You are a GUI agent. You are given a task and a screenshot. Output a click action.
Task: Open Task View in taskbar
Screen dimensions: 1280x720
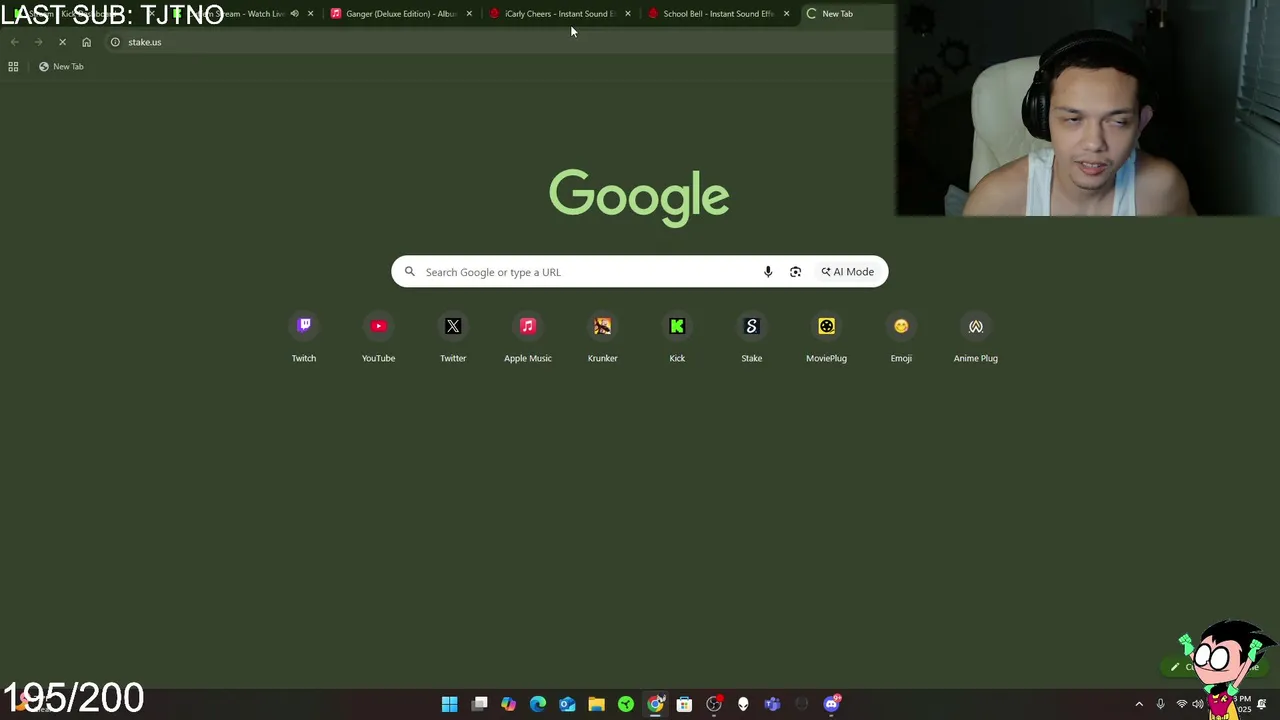(x=480, y=704)
